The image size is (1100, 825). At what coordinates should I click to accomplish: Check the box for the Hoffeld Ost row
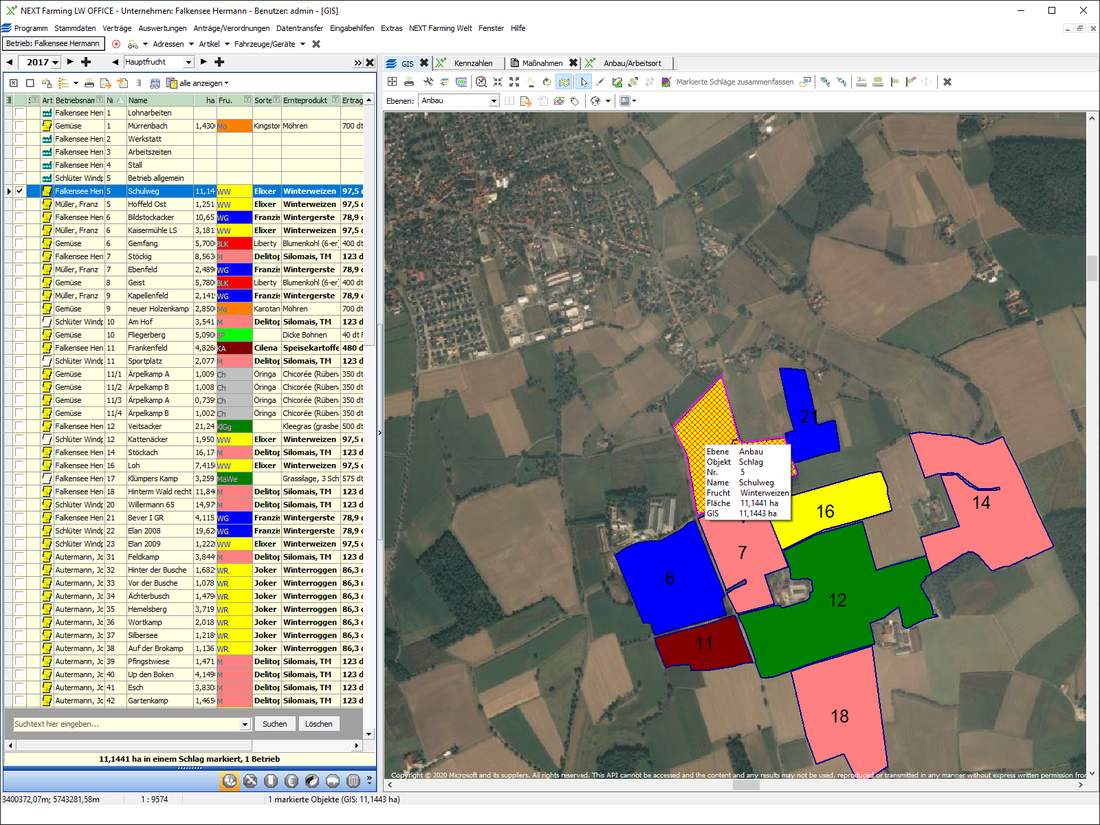20,204
